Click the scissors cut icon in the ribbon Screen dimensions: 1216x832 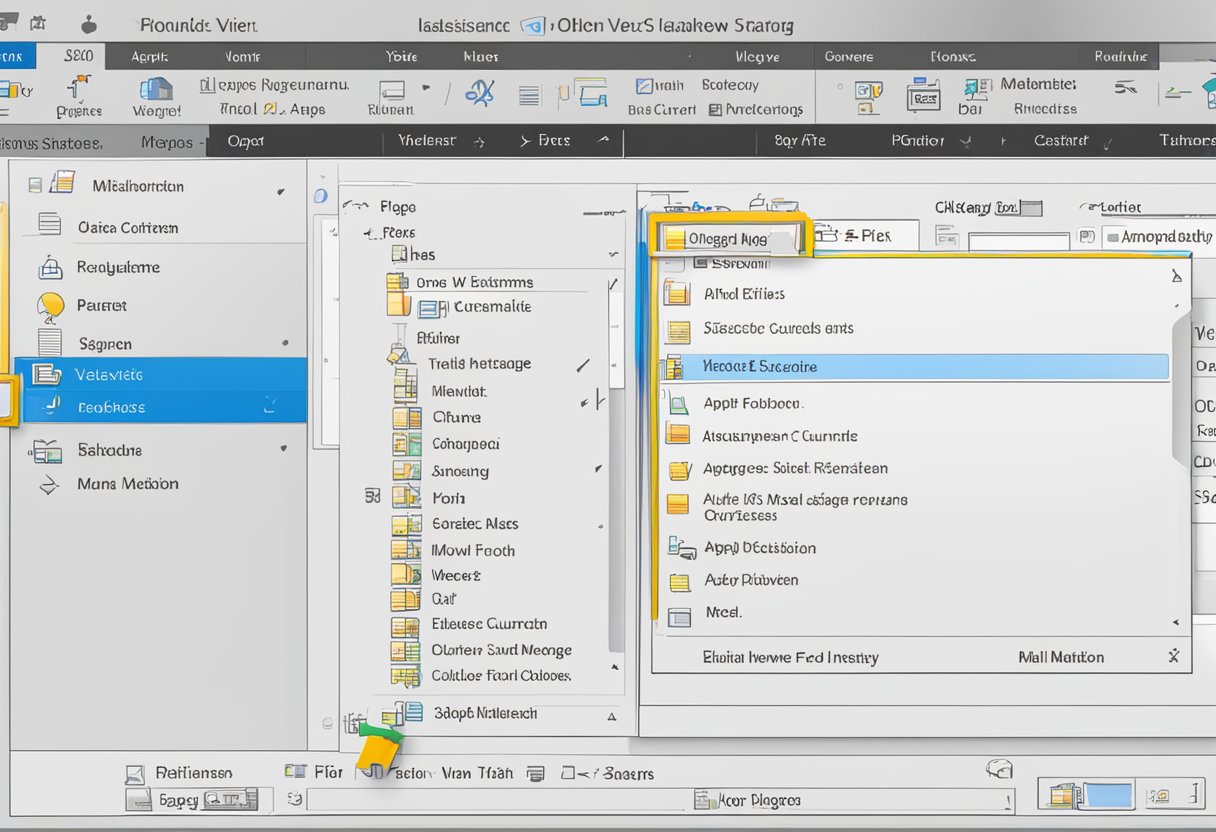click(x=480, y=91)
